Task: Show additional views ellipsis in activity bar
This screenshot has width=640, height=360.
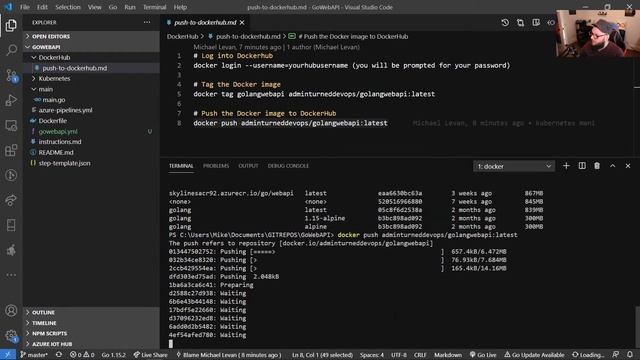Action: (11, 275)
